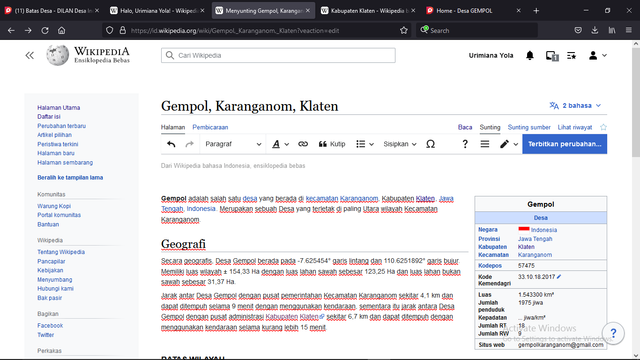Open Warung Kopi community link
The width and height of the screenshot is (640, 360).
54,206
